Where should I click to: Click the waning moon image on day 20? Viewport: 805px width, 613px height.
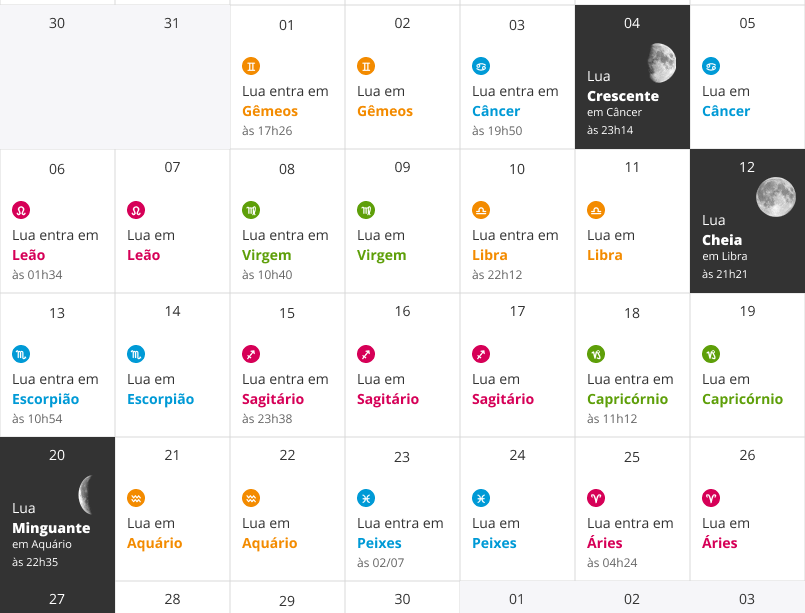(x=87, y=492)
